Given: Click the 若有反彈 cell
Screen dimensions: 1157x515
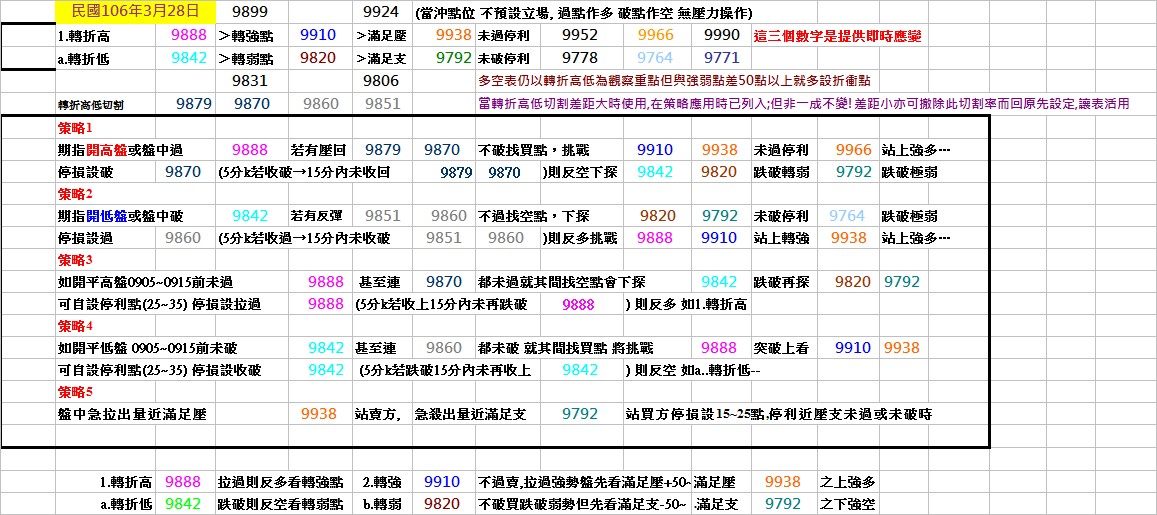Looking at the screenshot, I should (318, 217).
